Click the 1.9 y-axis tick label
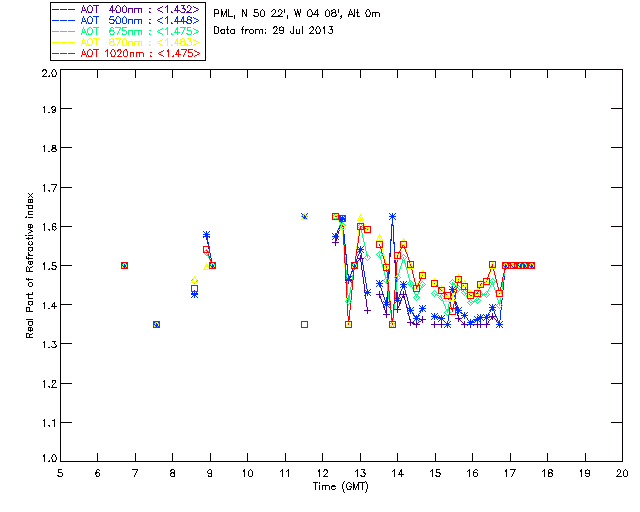 click(x=49, y=109)
